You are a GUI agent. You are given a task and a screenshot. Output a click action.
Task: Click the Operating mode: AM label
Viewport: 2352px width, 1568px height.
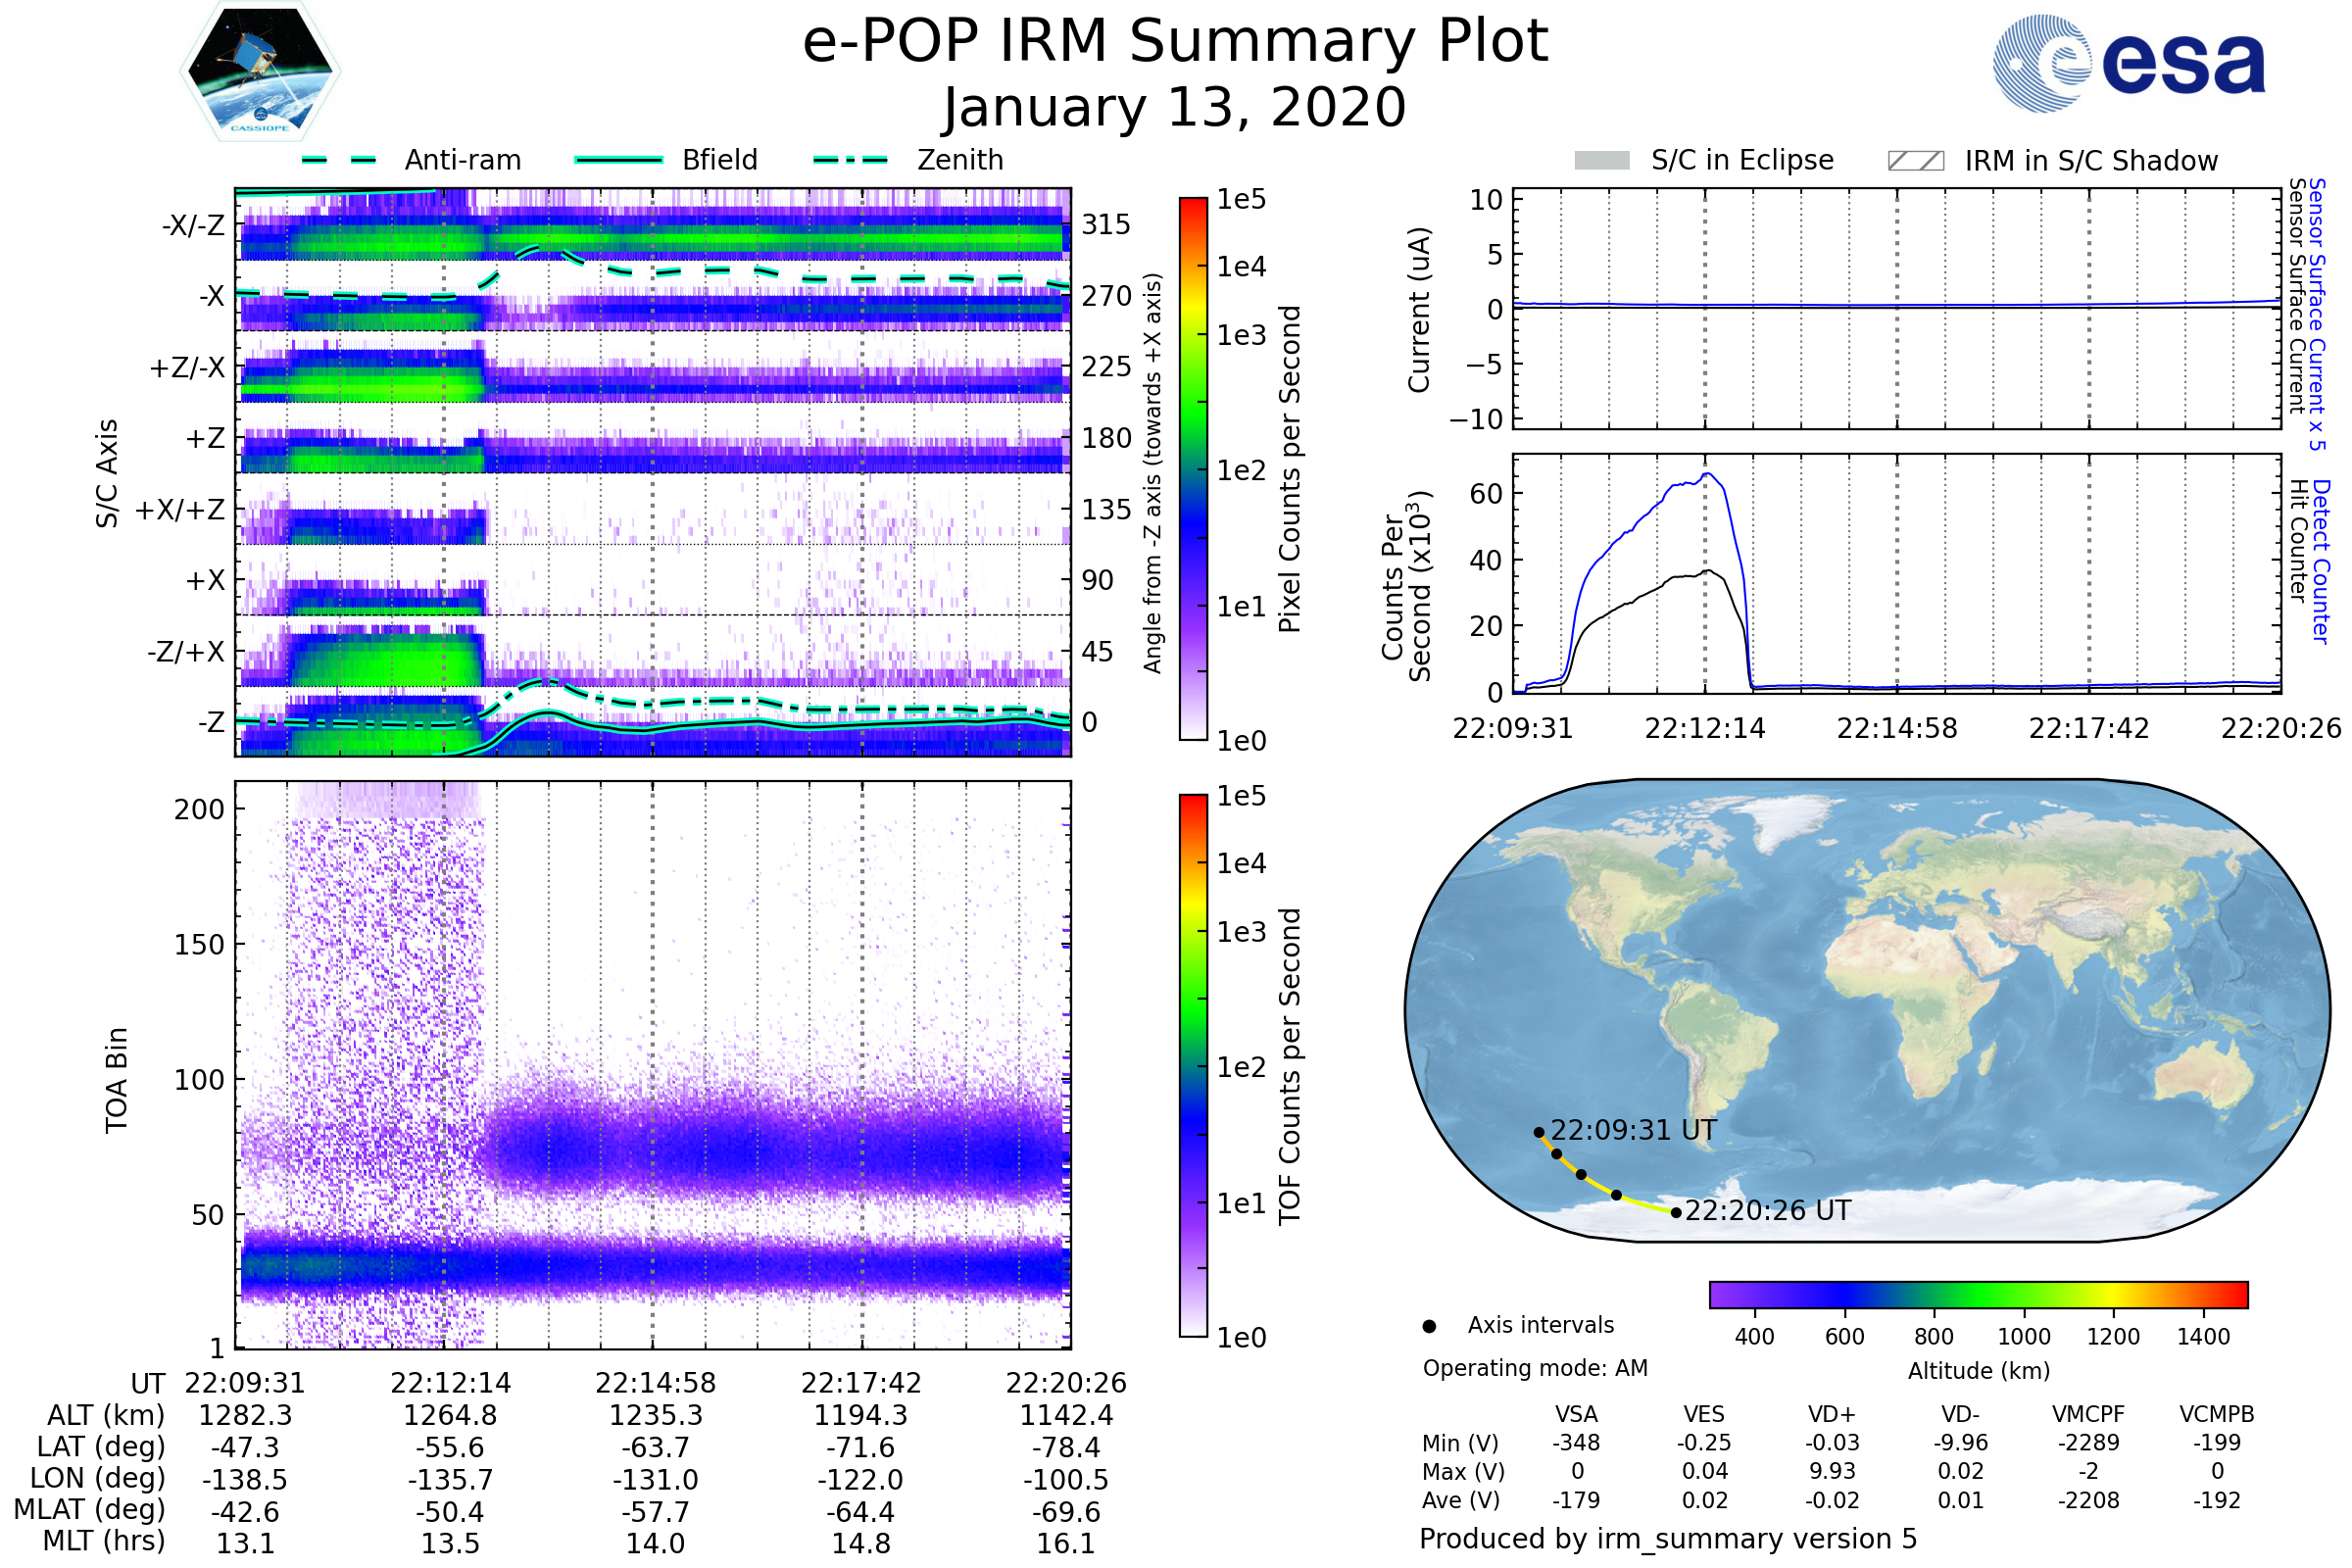1535,1368
